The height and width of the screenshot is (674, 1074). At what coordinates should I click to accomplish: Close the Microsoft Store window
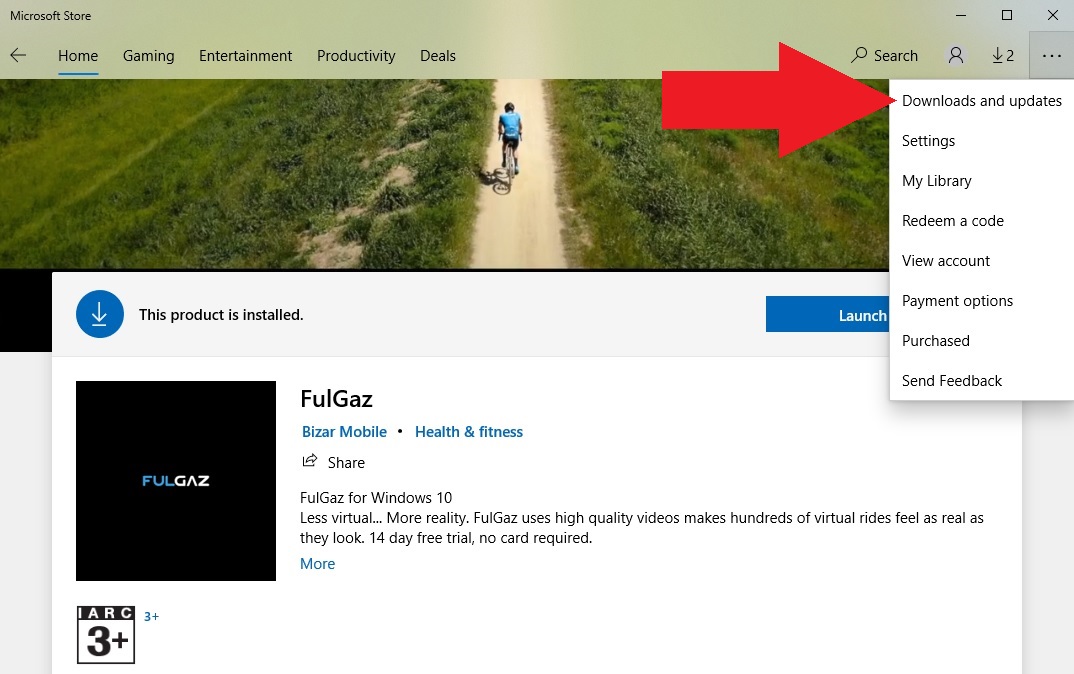[x=1053, y=15]
